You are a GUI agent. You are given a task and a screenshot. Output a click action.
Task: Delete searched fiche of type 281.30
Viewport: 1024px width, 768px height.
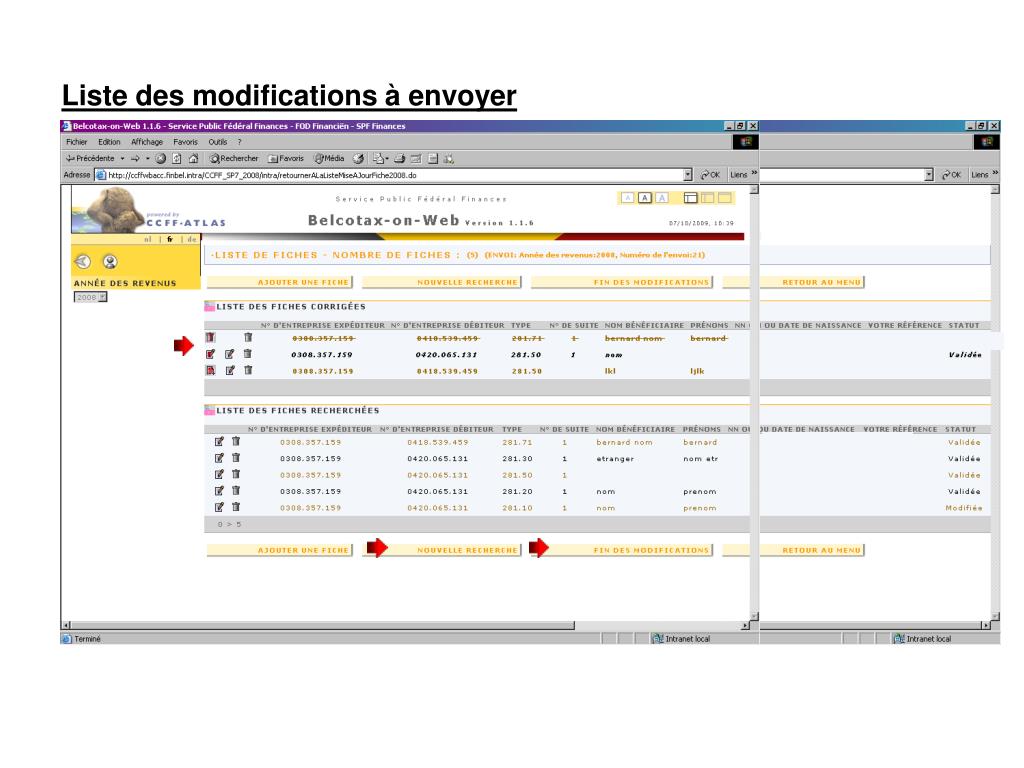point(236,458)
